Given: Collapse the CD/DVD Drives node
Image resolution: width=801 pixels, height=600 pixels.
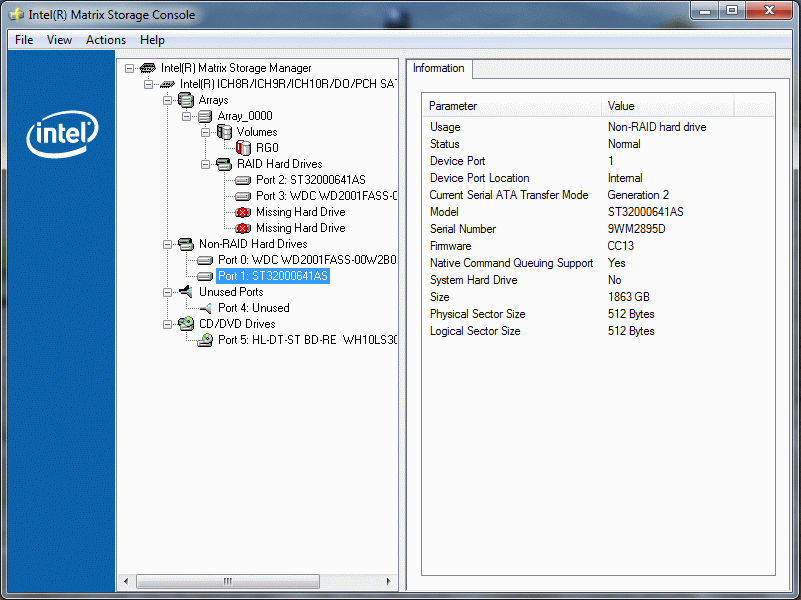Looking at the screenshot, I should 168,324.
